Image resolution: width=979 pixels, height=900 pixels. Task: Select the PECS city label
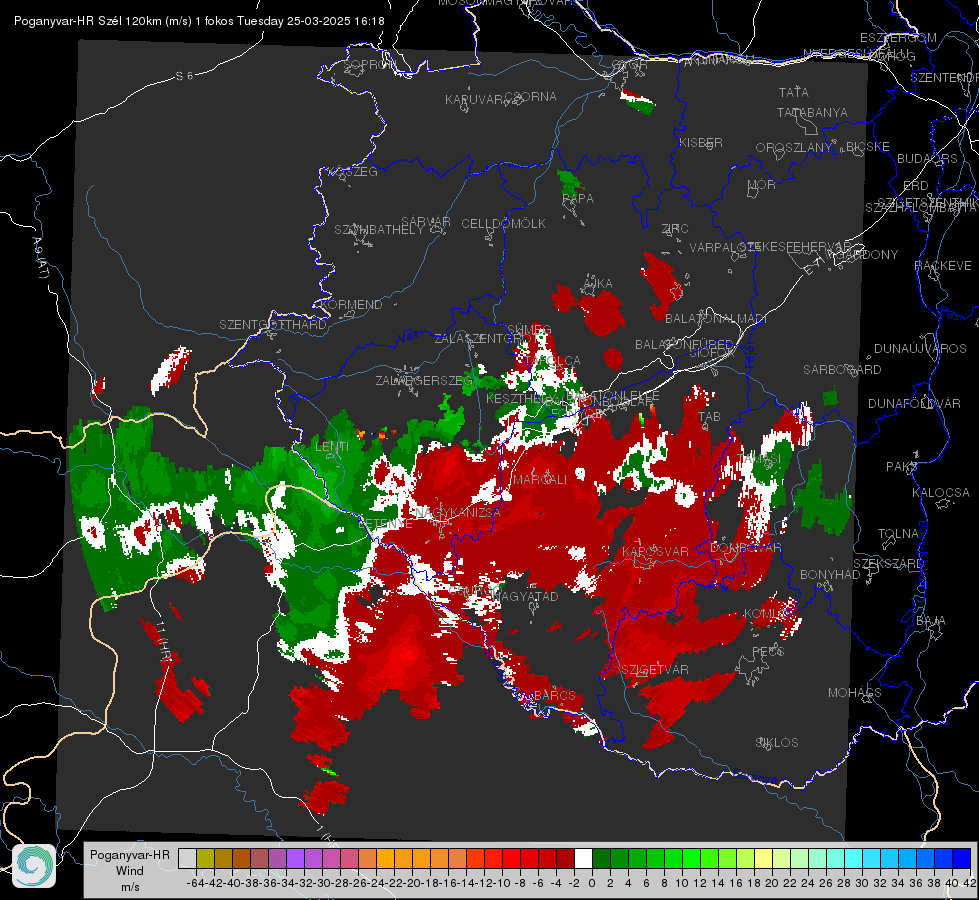pos(767,651)
